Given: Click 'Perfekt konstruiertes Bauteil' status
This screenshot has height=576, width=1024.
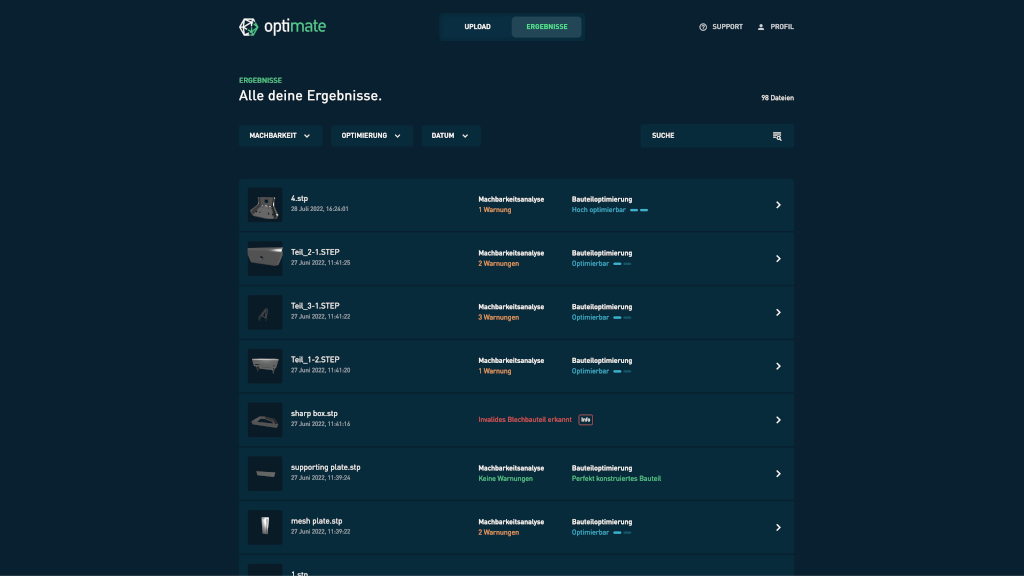Looking at the screenshot, I should tap(616, 479).
